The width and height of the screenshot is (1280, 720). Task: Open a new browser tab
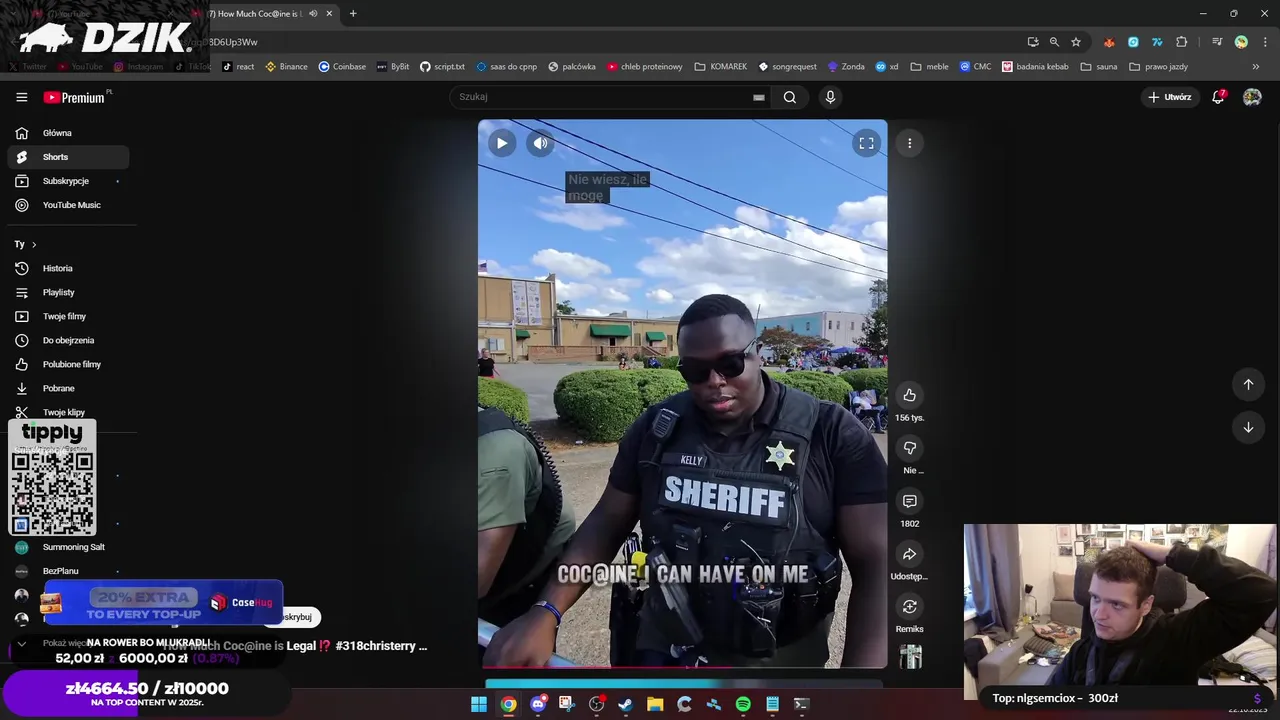353,13
